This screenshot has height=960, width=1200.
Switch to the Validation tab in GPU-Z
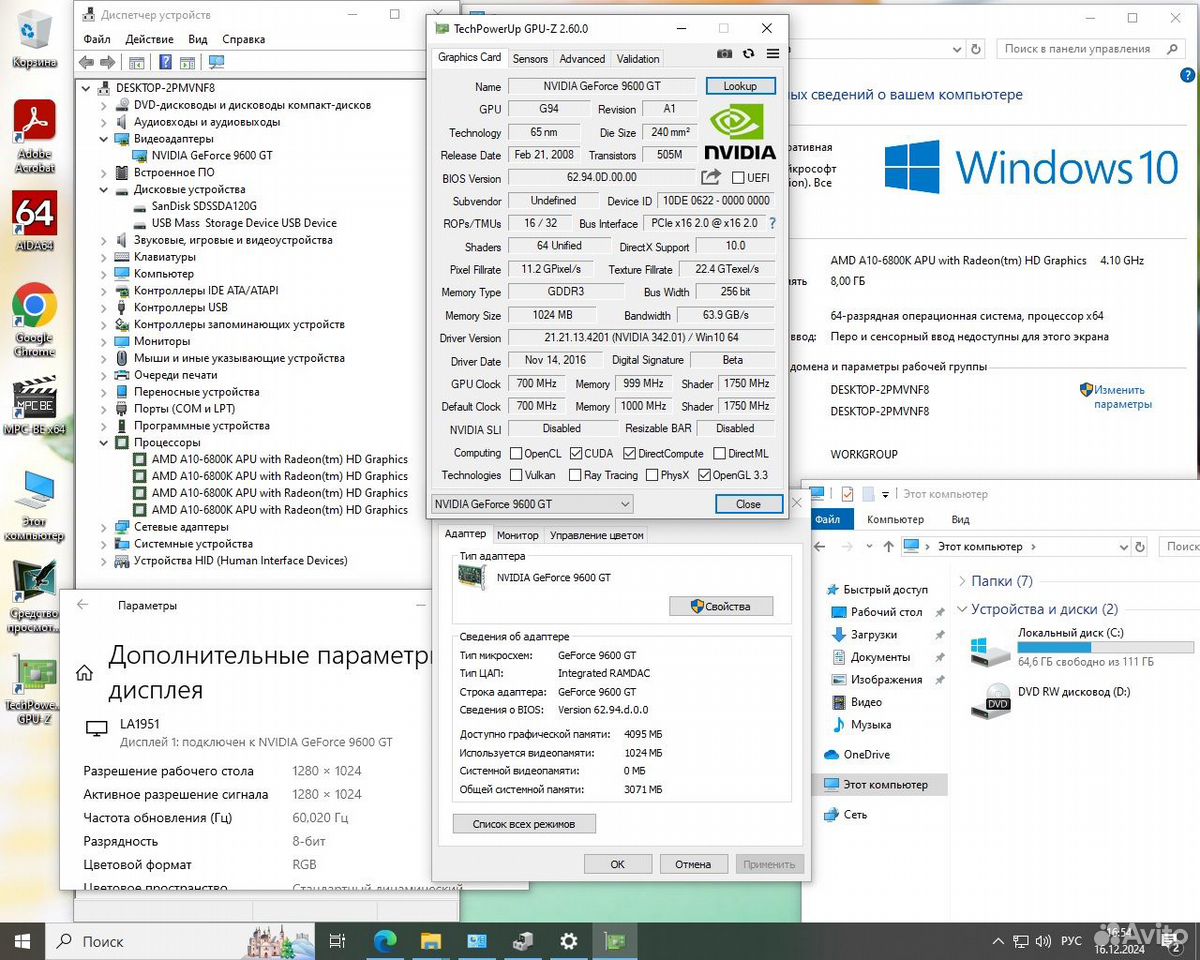click(638, 59)
